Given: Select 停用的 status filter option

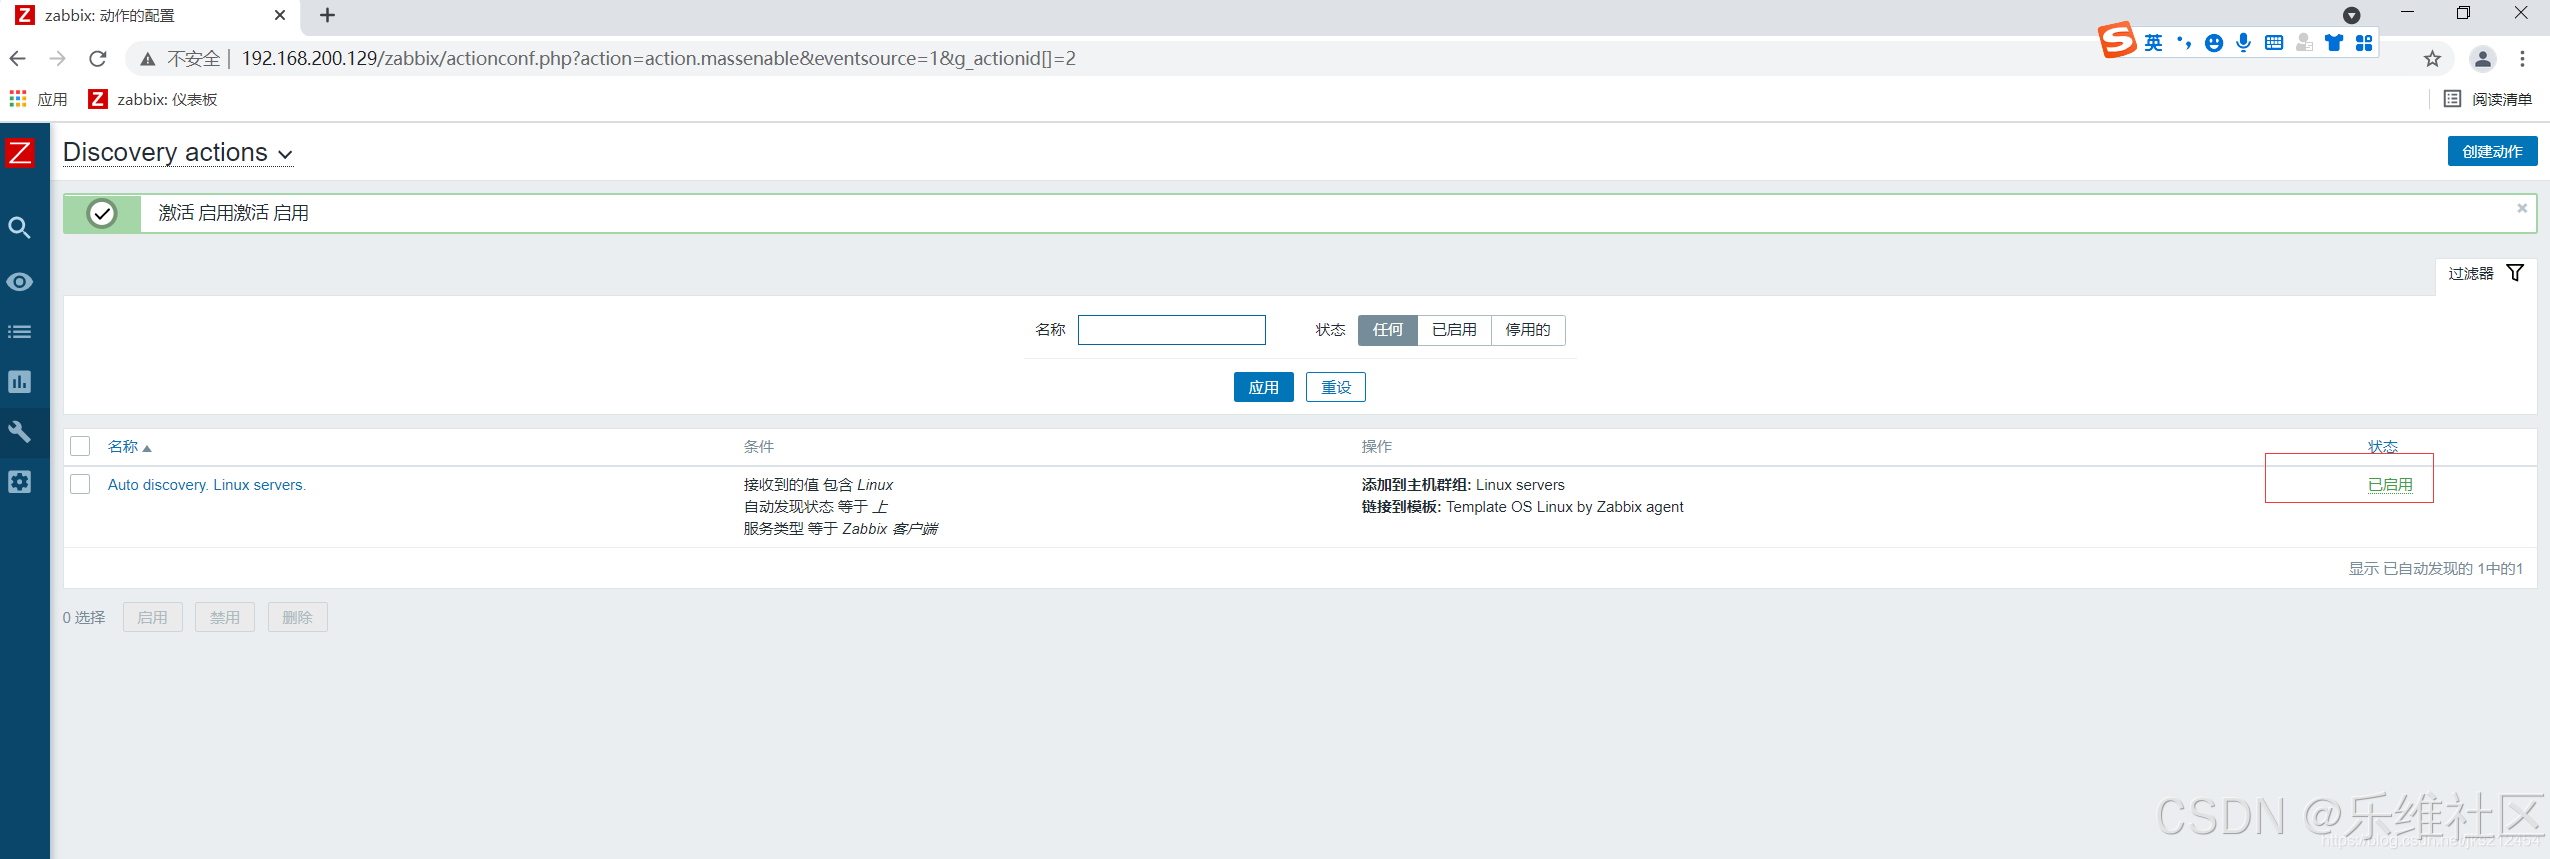Looking at the screenshot, I should (x=1528, y=330).
